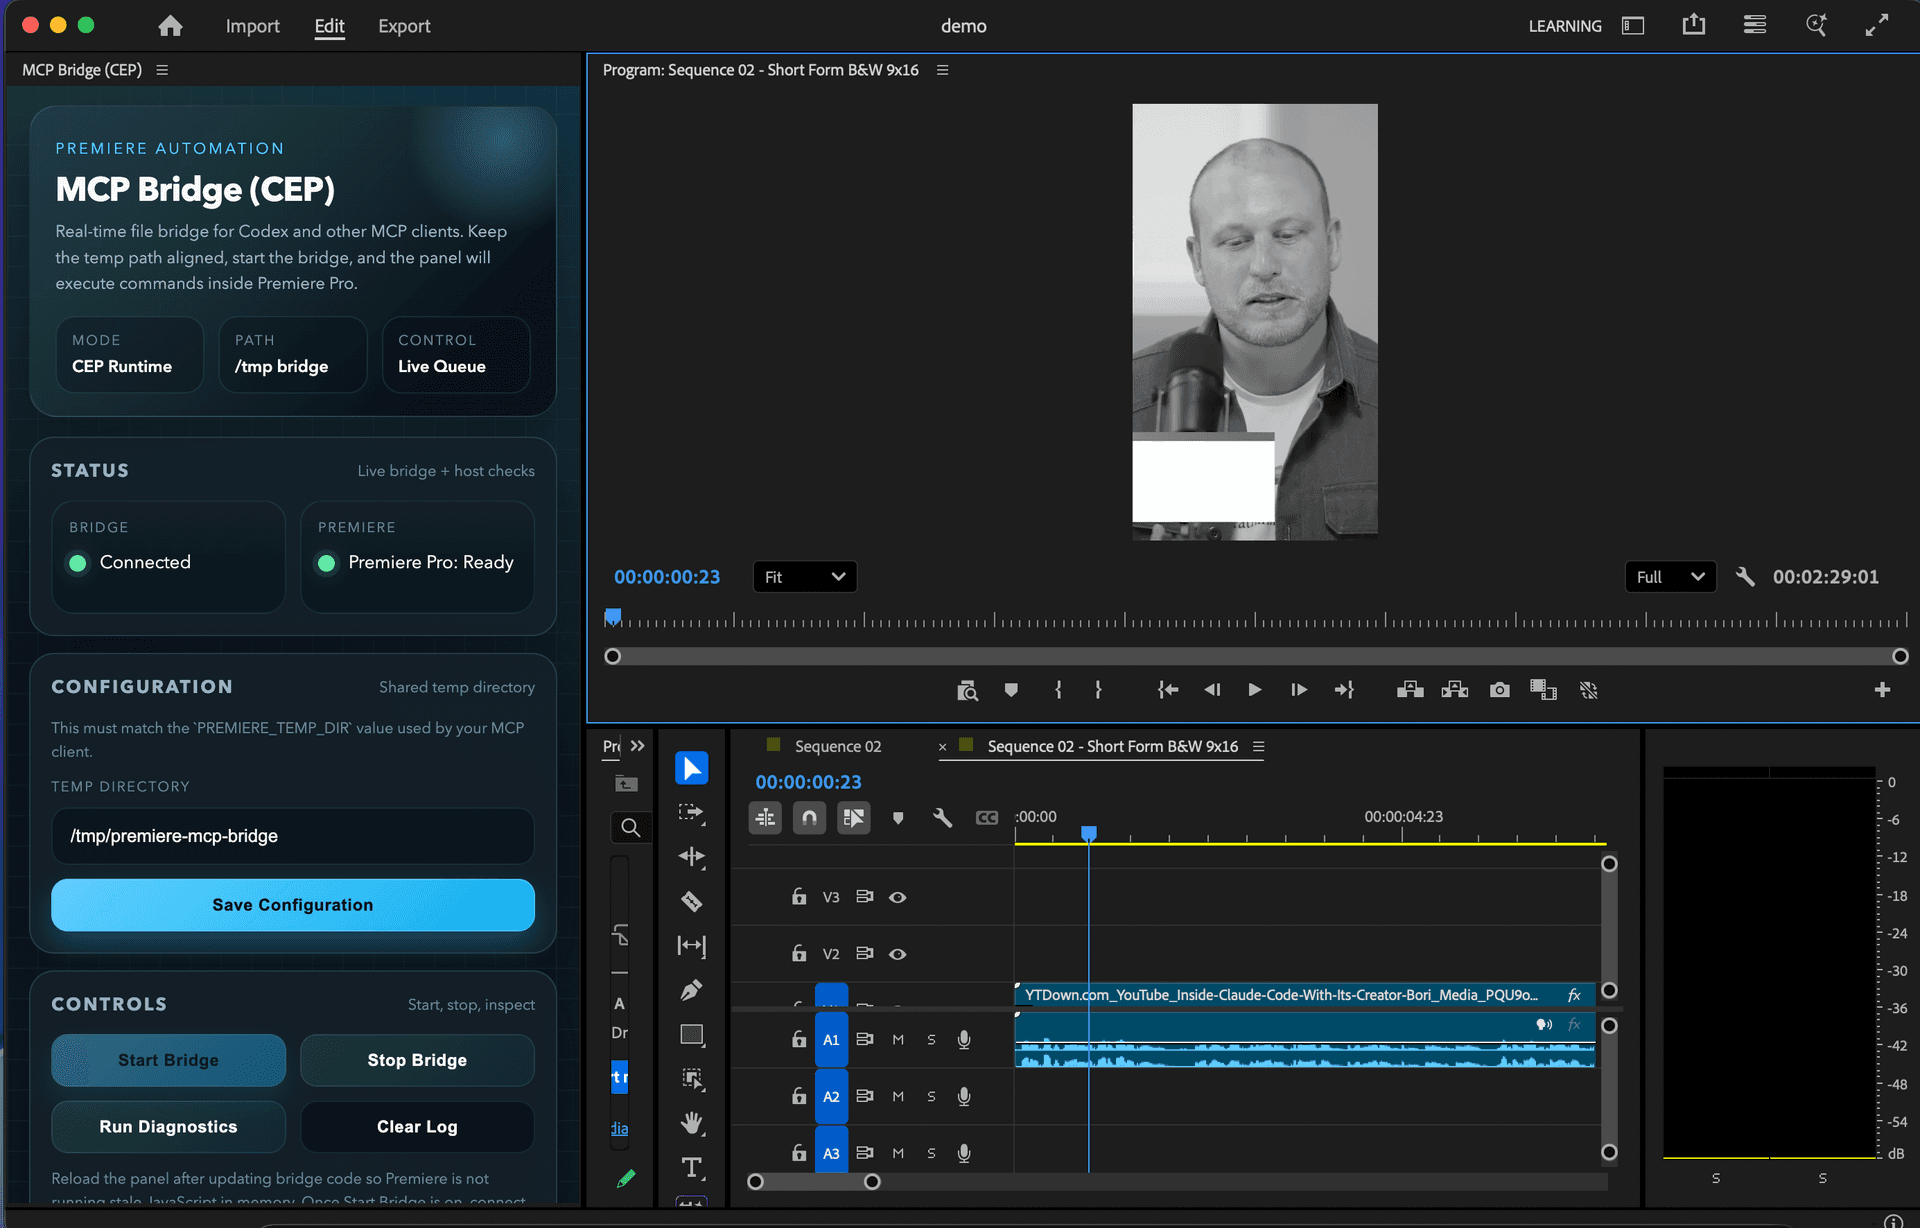
Task: Open the progress dashboard icon
Action: [x=1755, y=25]
